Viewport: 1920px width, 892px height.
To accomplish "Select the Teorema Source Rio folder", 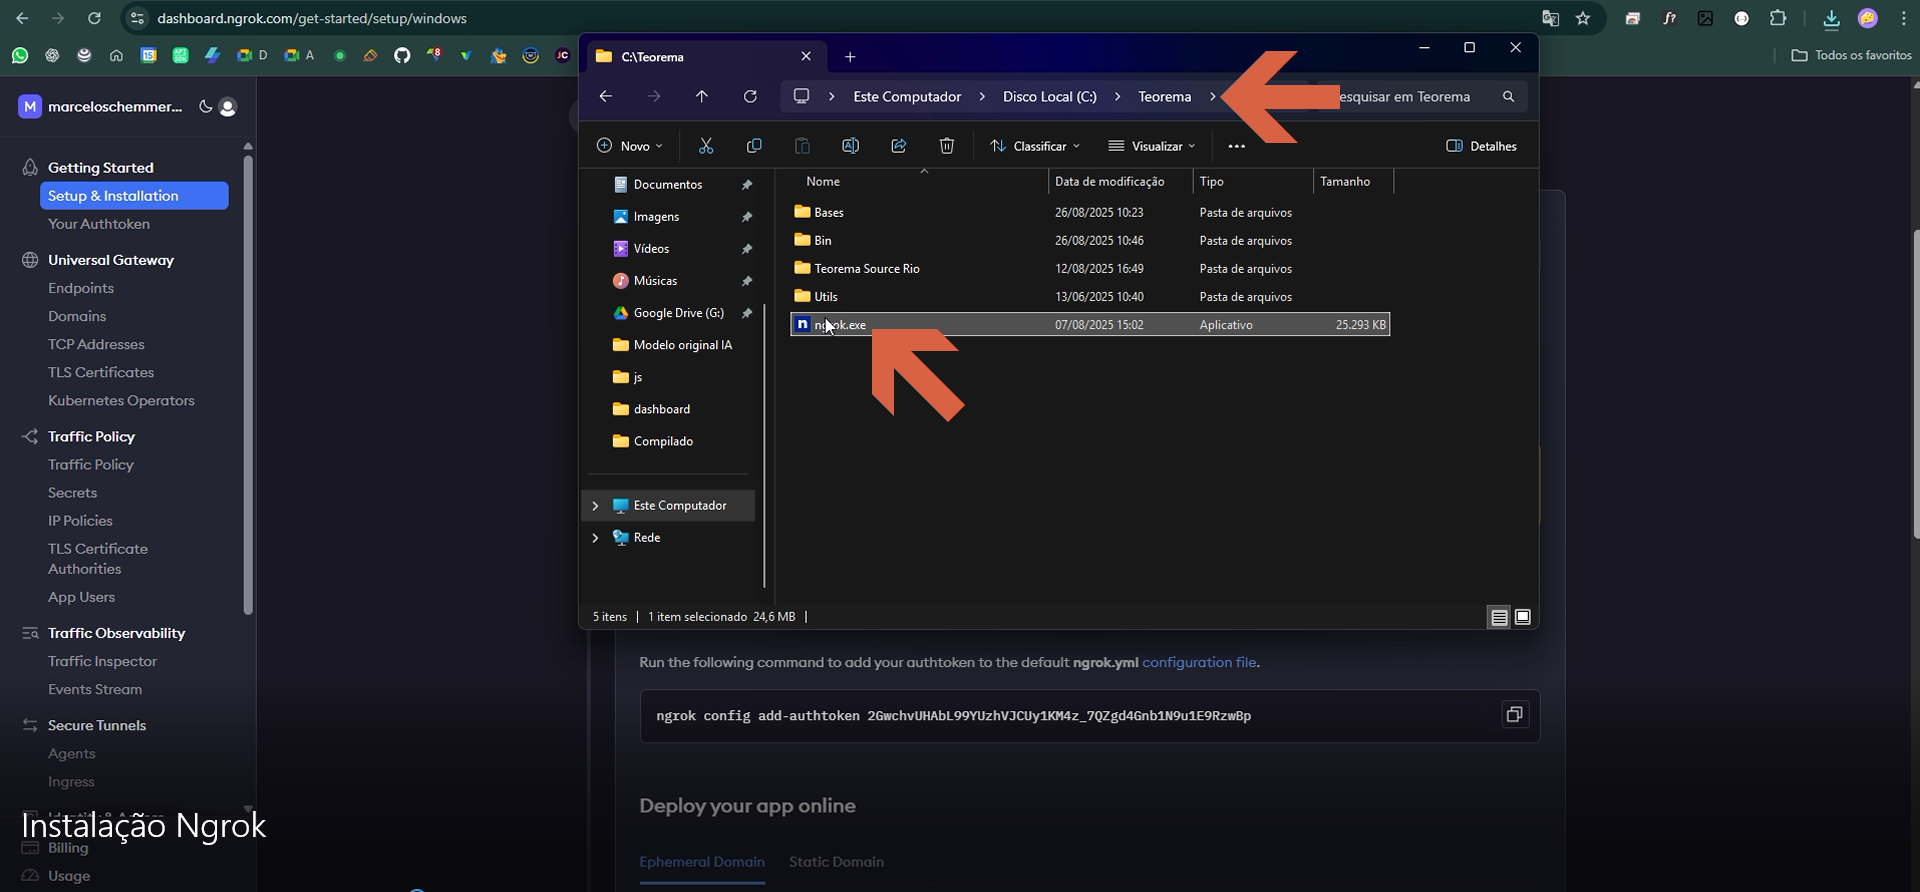I will pos(1090,268).
